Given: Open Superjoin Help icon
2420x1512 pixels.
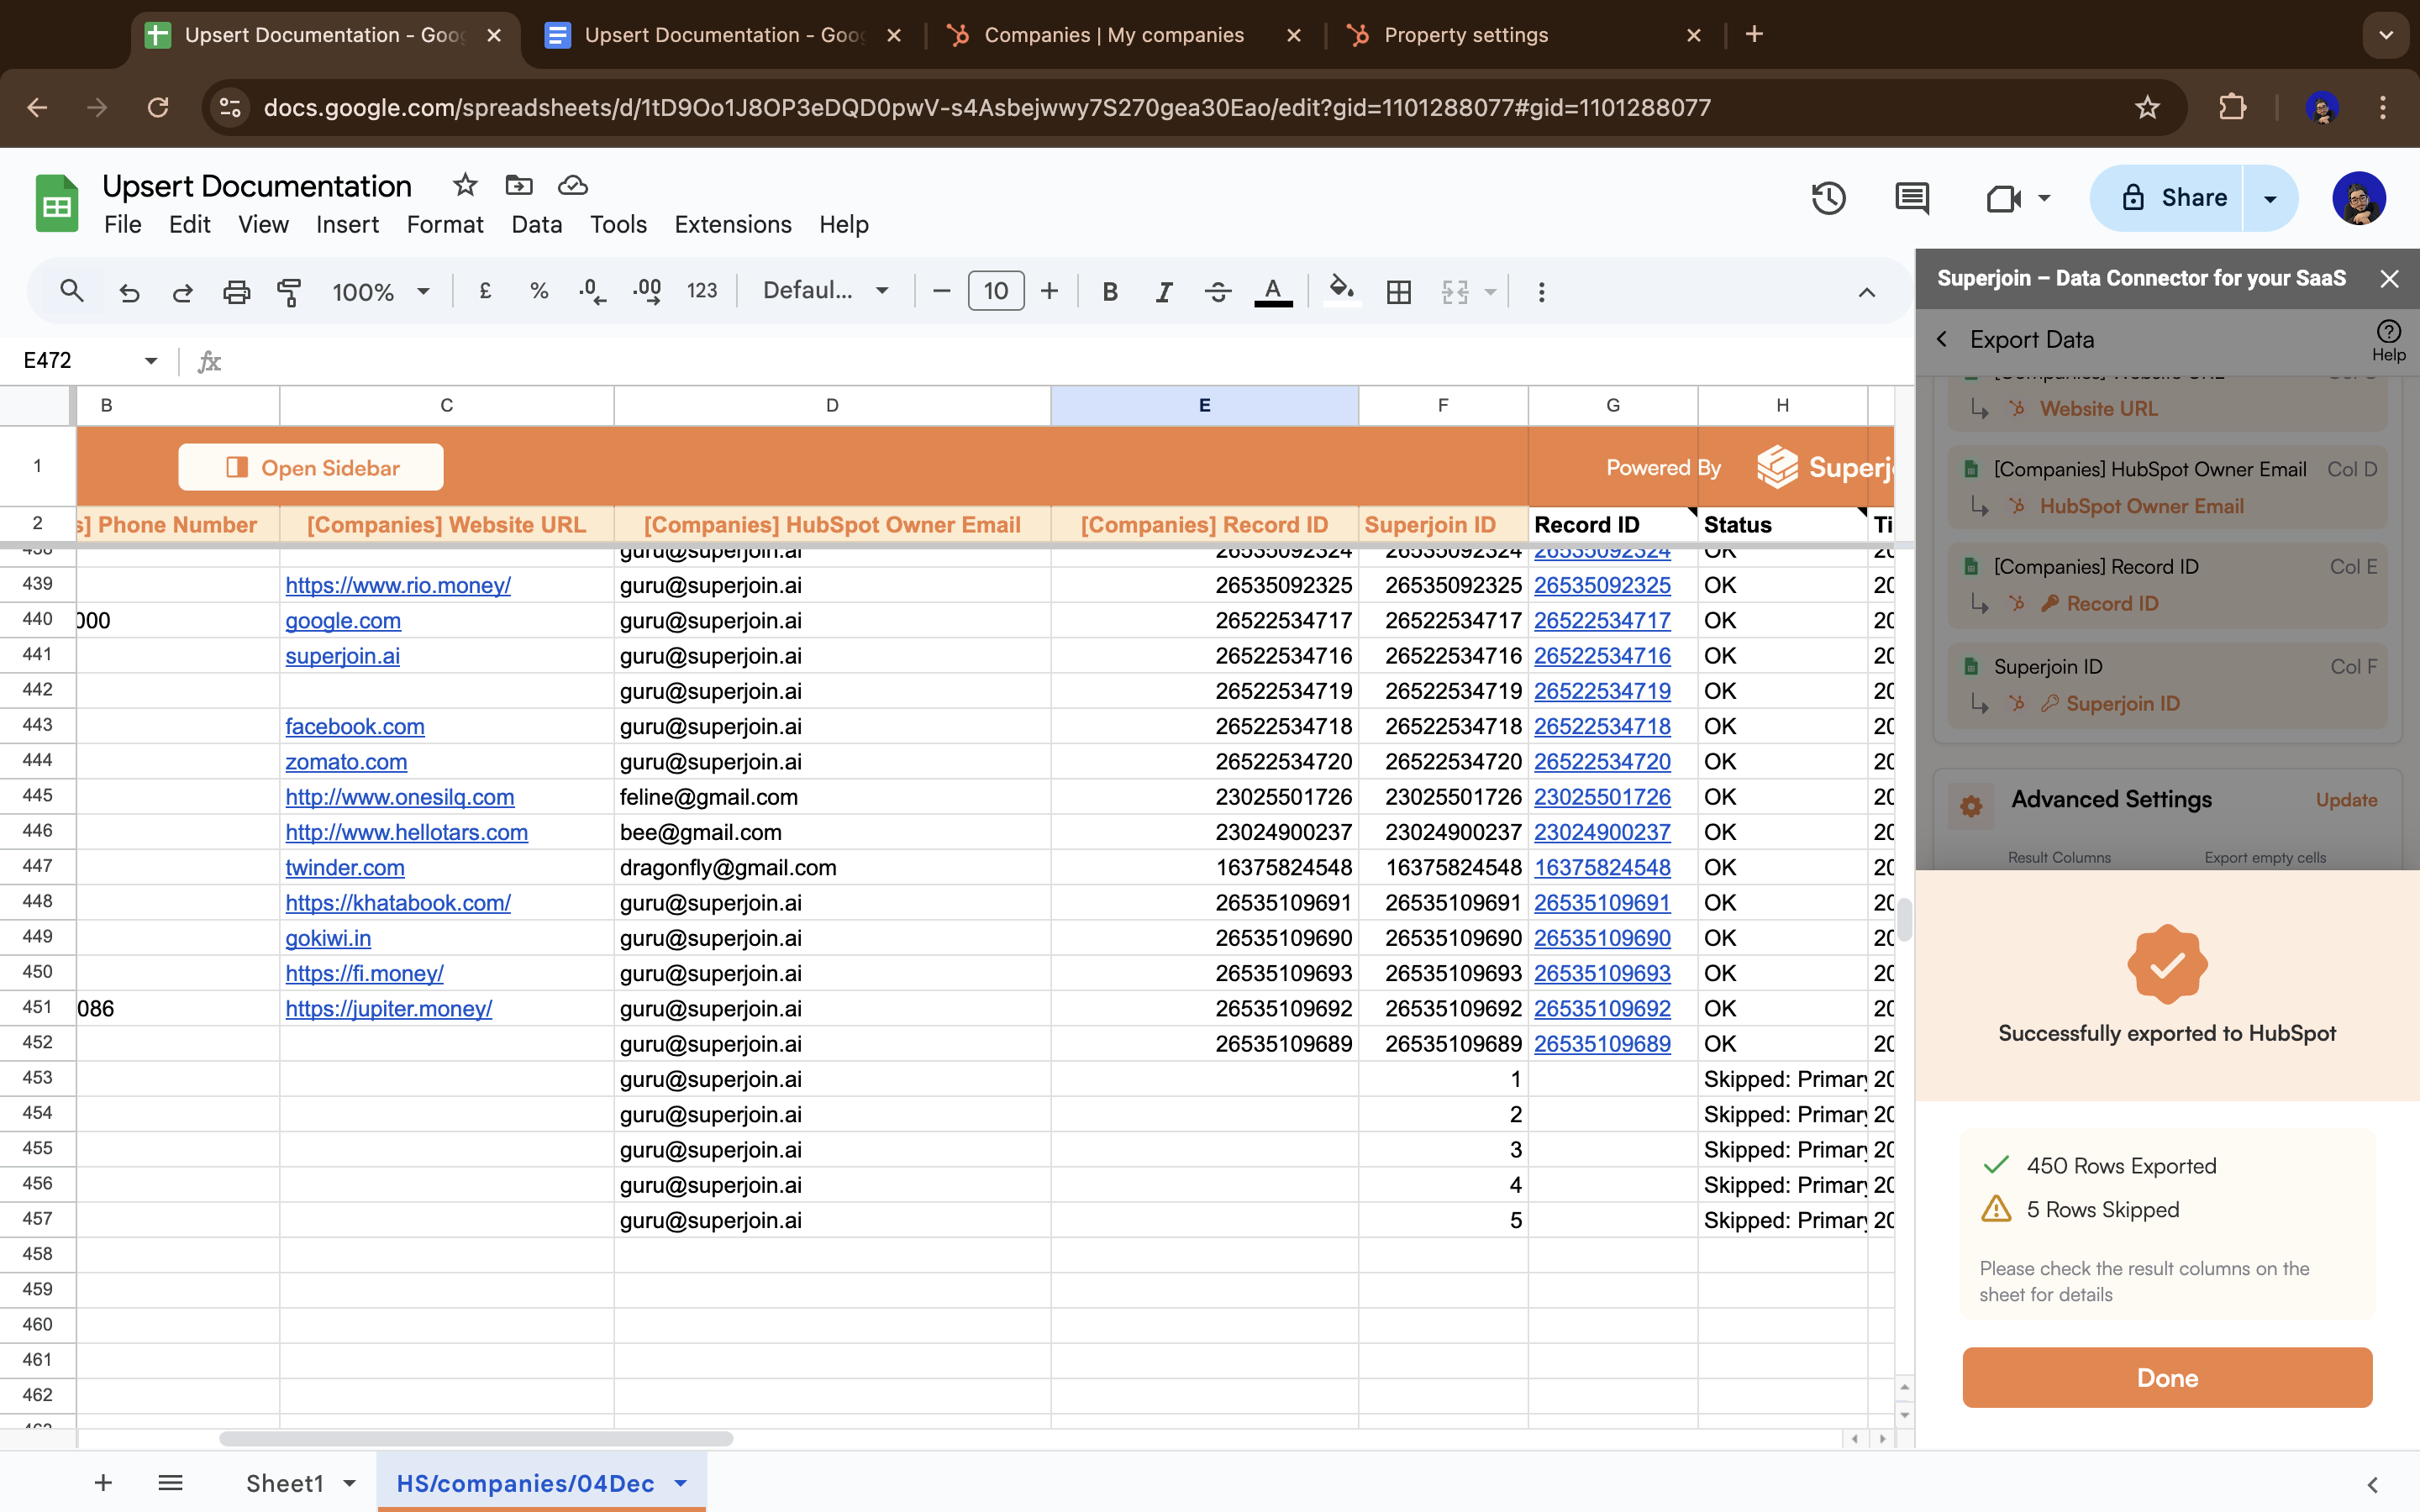Looking at the screenshot, I should [2388, 339].
